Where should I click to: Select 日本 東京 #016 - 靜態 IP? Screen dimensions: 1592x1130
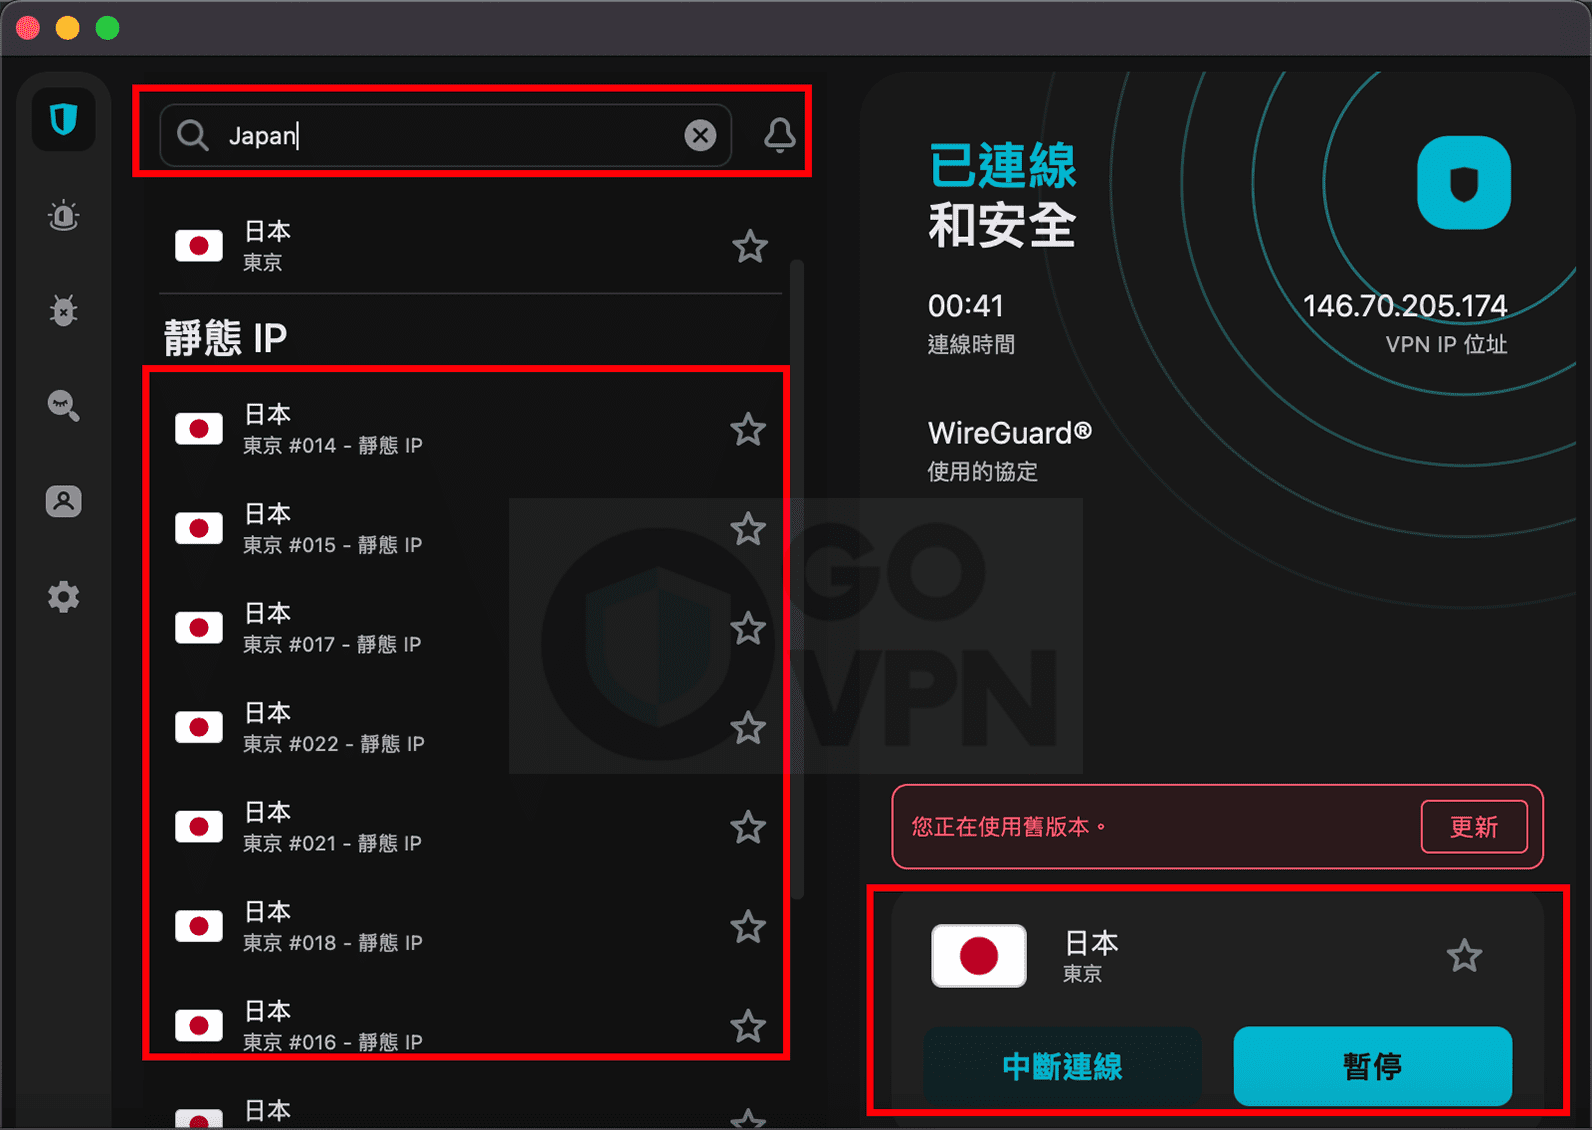(468, 1026)
